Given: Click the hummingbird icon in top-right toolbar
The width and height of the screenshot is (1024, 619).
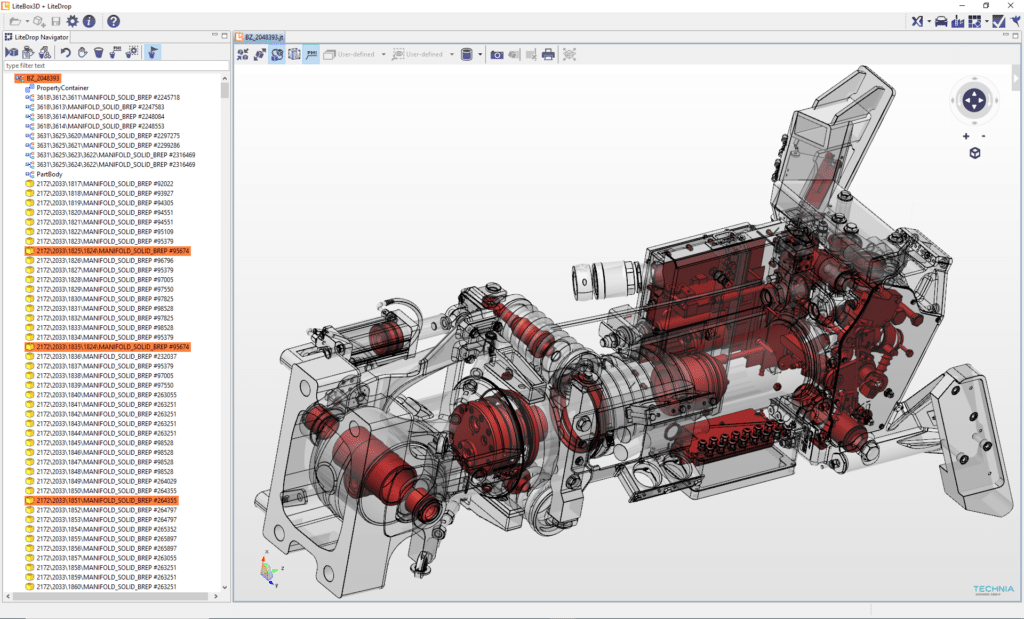Looking at the screenshot, I should (1016, 22).
